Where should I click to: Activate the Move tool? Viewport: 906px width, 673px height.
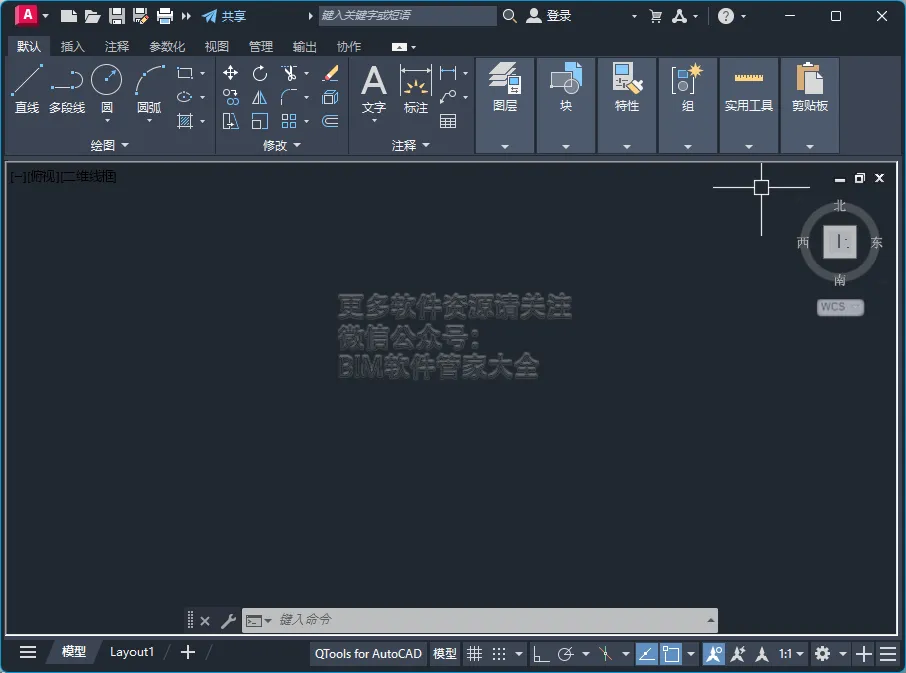(231, 73)
